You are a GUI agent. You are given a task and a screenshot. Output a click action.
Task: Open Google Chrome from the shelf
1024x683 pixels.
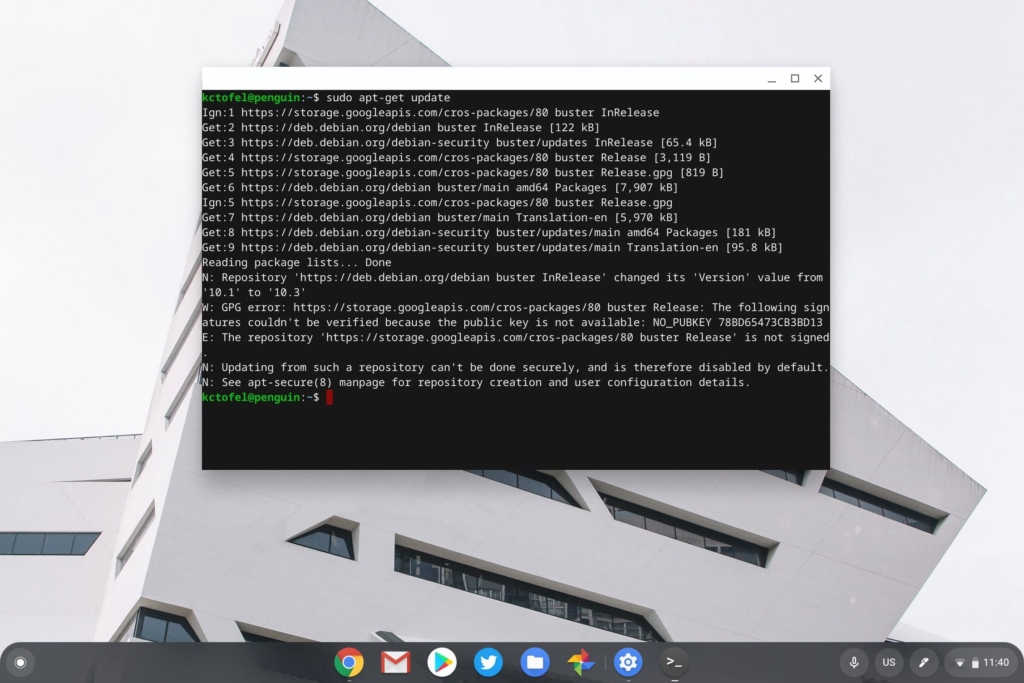tap(349, 662)
